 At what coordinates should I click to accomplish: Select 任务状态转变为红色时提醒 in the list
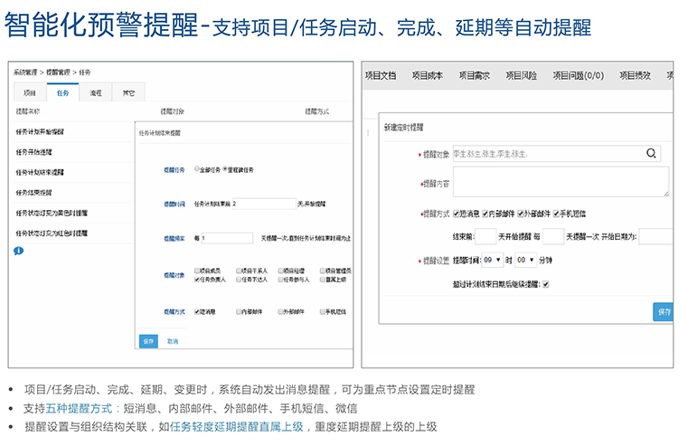point(52,233)
